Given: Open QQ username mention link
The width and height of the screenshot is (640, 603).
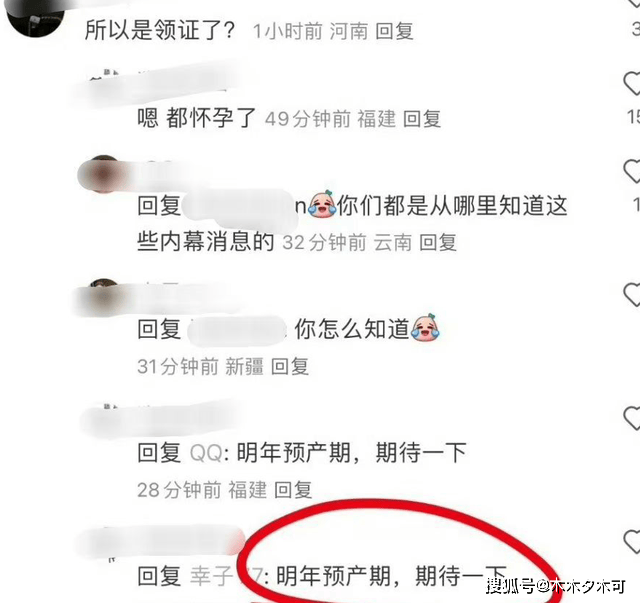Looking at the screenshot, I should (x=206, y=453).
